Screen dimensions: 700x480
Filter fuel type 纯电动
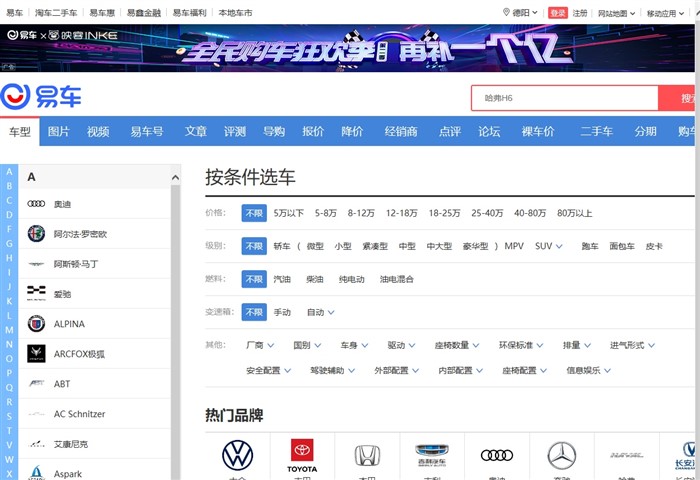pyautogui.click(x=351, y=279)
